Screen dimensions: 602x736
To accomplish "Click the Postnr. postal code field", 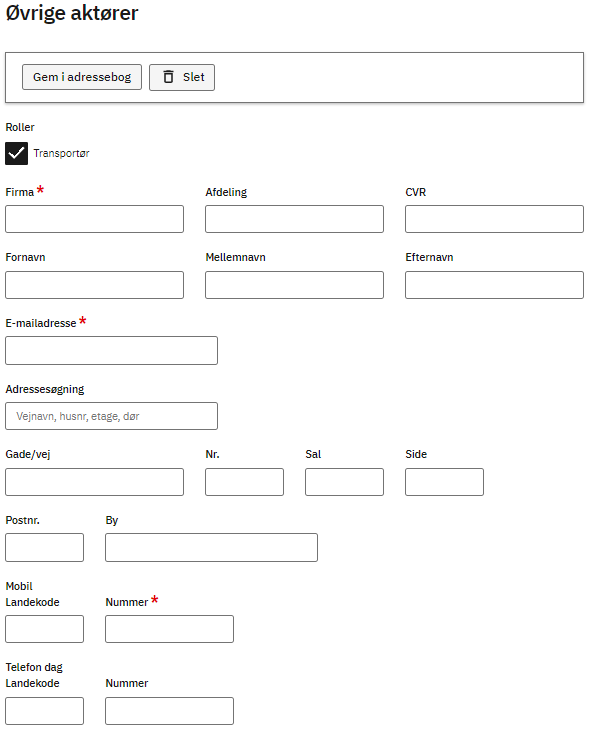I will (x=44, y=548).
